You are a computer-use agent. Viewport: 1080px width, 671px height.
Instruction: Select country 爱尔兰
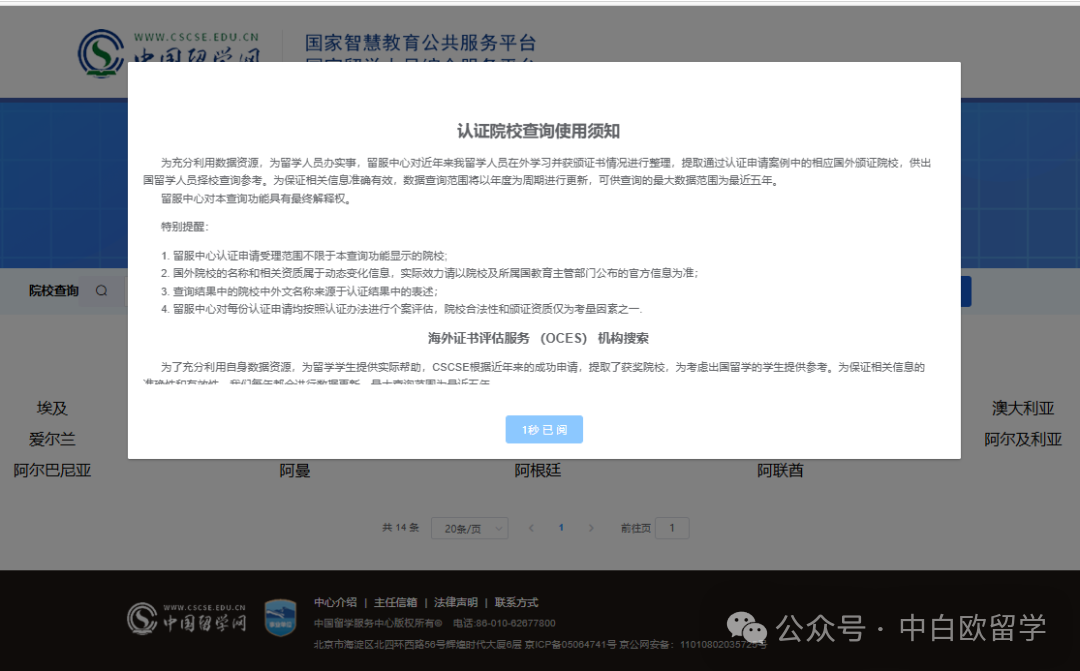[52, 439]
